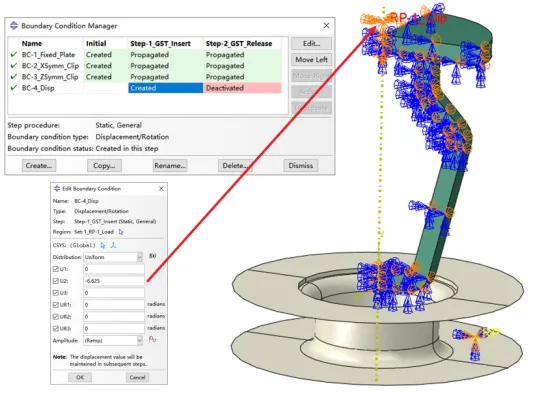Toggle the U3 checkbox
Viewport: 545px width, 396px height.
(x=56, y=293)
